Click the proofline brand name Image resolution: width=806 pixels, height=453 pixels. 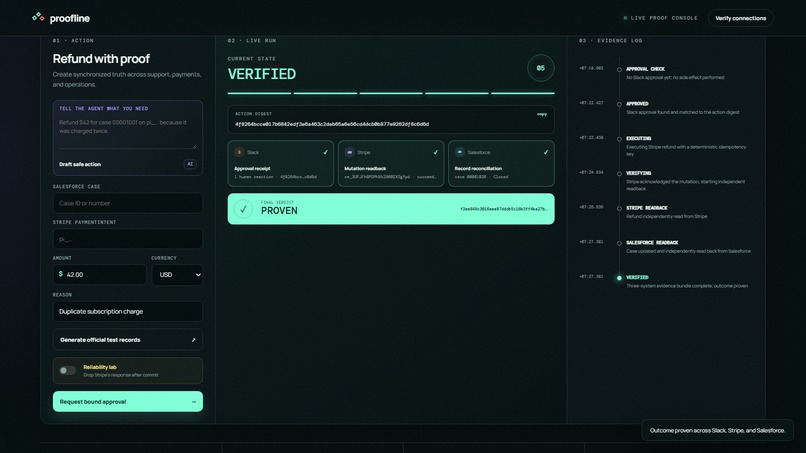point(69,19)
